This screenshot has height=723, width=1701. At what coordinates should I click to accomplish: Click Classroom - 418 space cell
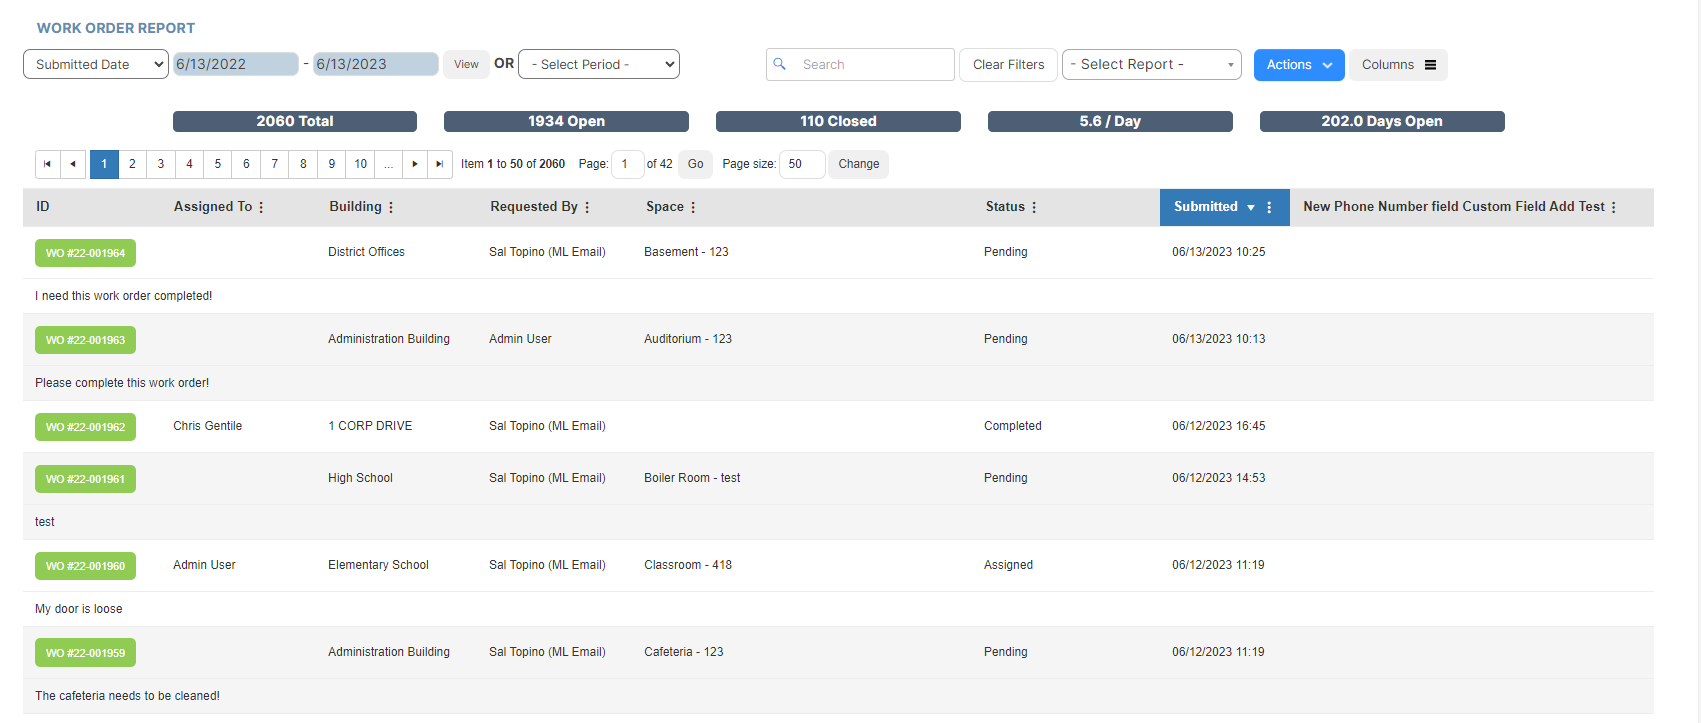[688, 565]
